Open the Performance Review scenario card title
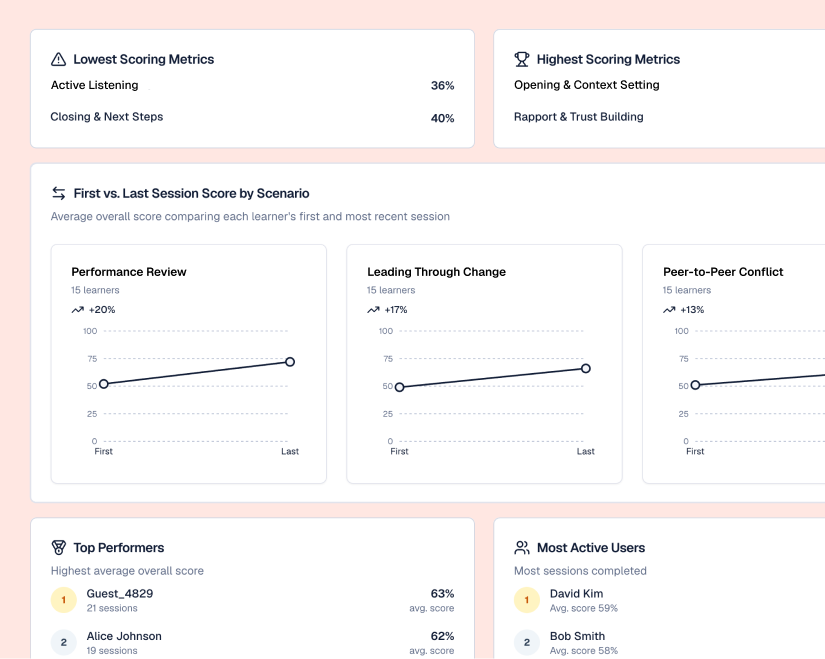This screenshot has height=659, width=825. (x=129, y=272)
